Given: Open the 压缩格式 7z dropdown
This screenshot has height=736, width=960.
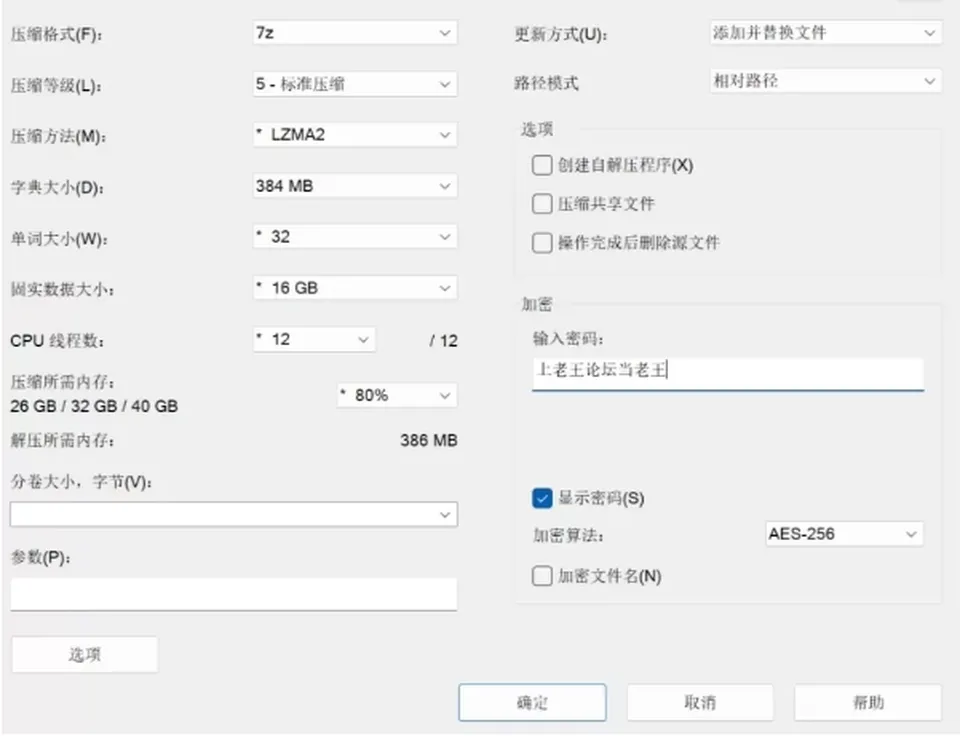Looking at the screenshot, I should point(355,32).
